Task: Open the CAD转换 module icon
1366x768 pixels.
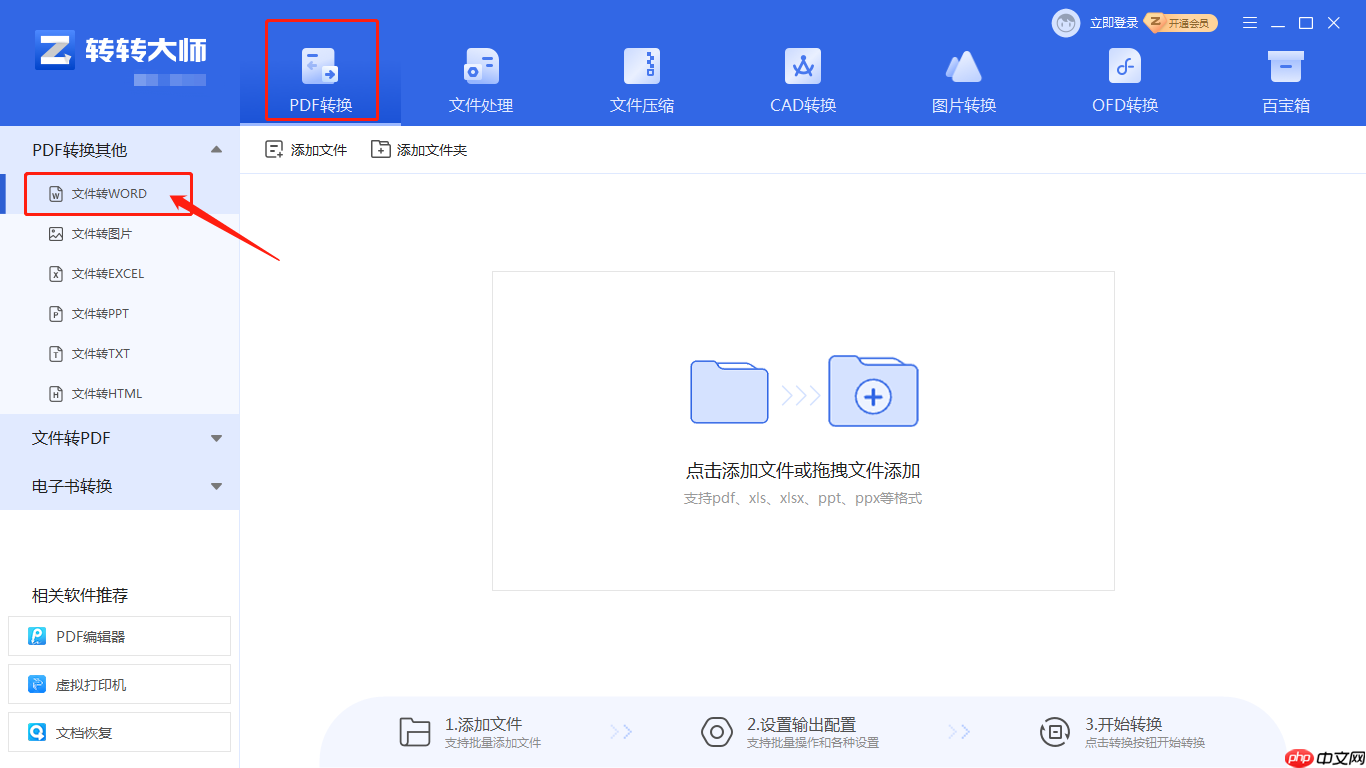Action: [x=802, y=66]
